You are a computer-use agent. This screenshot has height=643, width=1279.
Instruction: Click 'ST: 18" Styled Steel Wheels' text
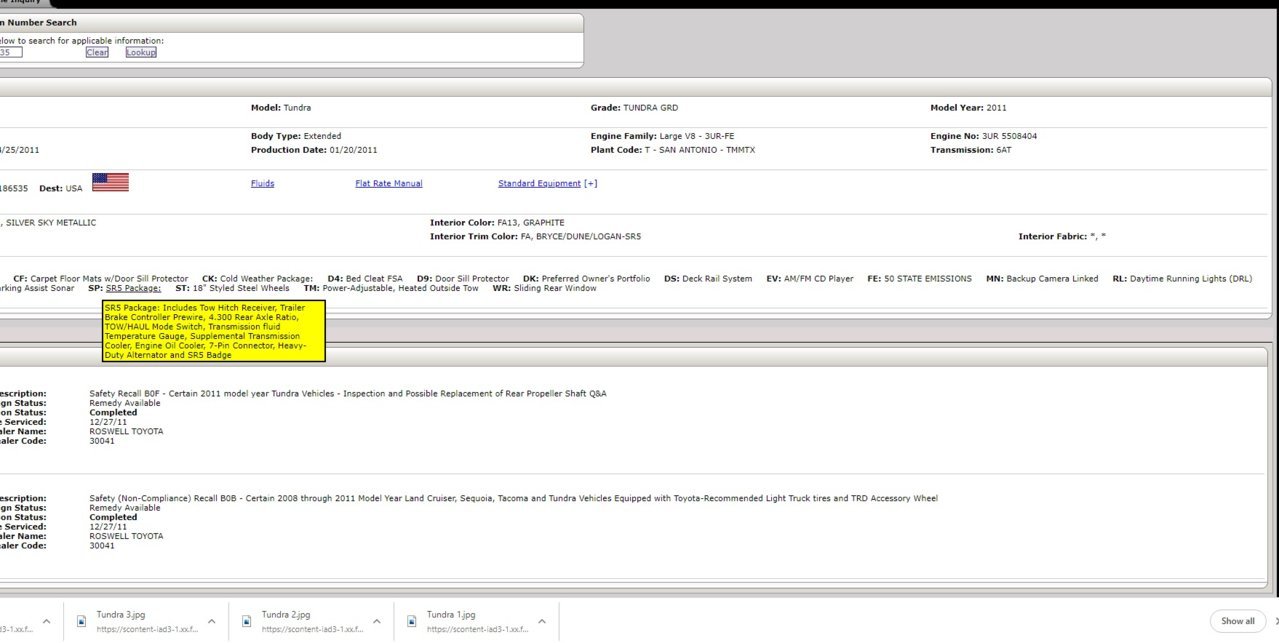[x=232, y=288]
